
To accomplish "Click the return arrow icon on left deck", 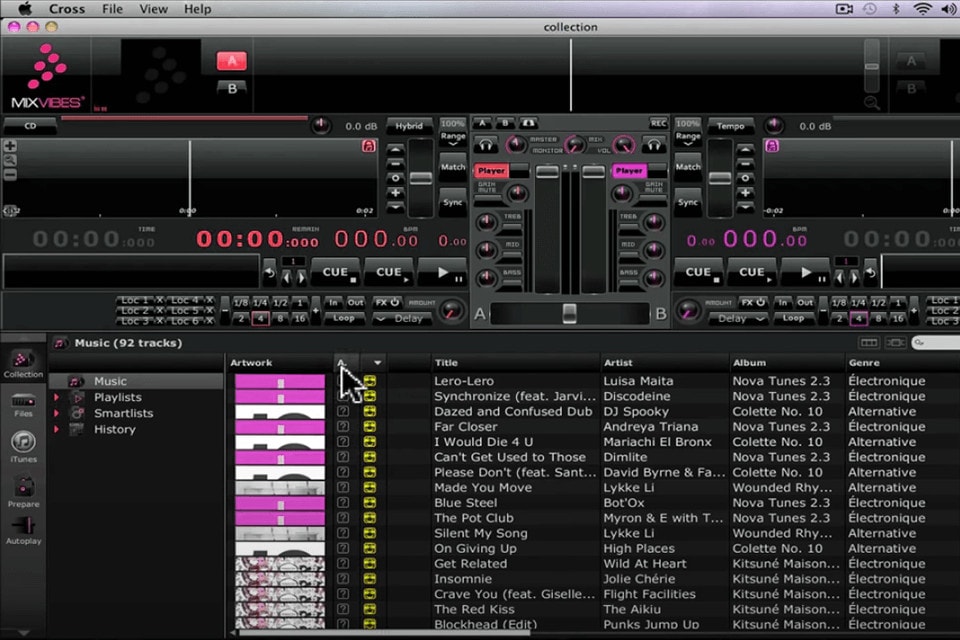I will [x=269, y=274].
